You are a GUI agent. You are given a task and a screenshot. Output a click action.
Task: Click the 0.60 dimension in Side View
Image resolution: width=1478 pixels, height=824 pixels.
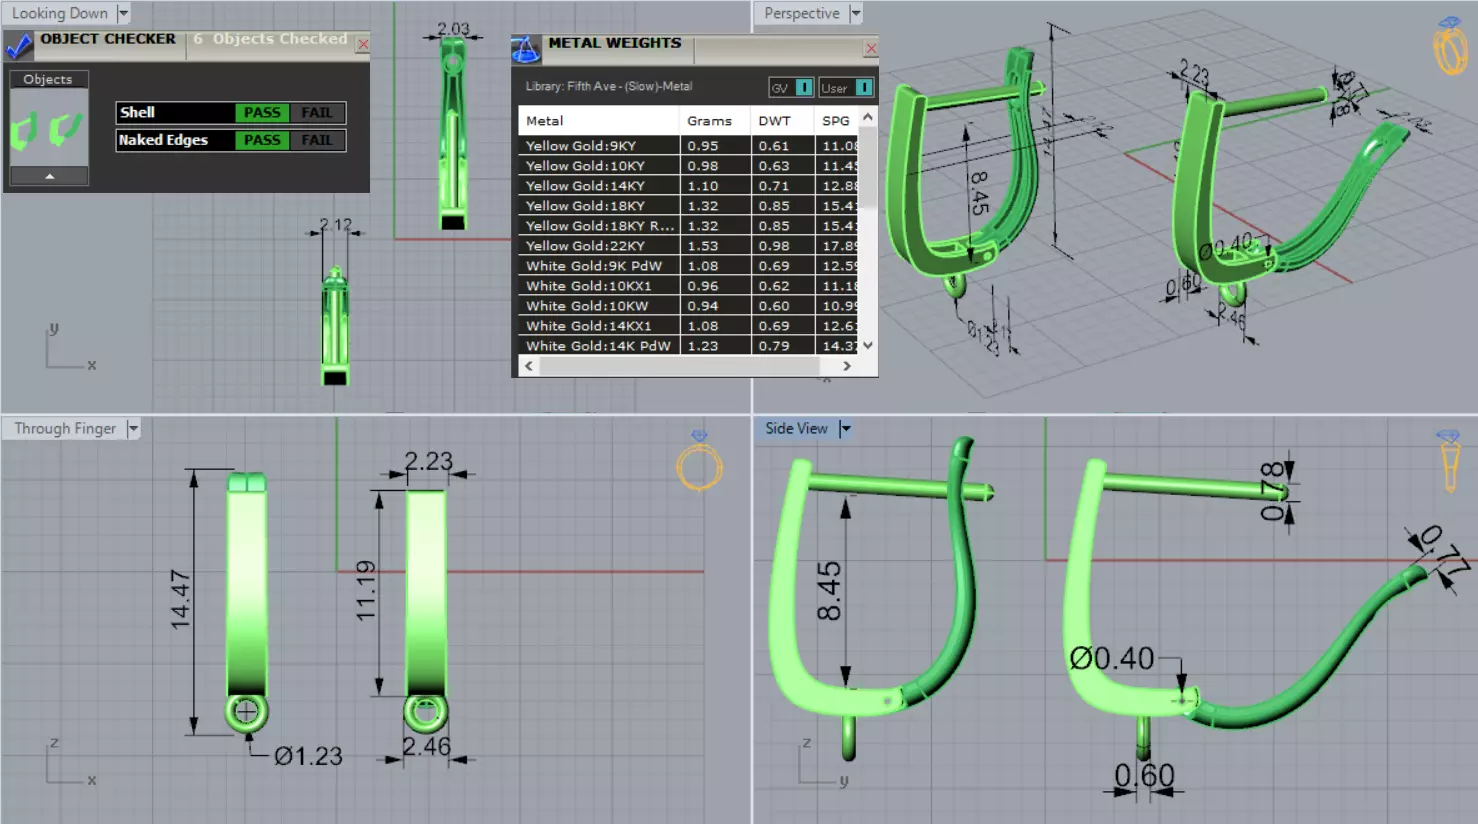[1144, 775]
